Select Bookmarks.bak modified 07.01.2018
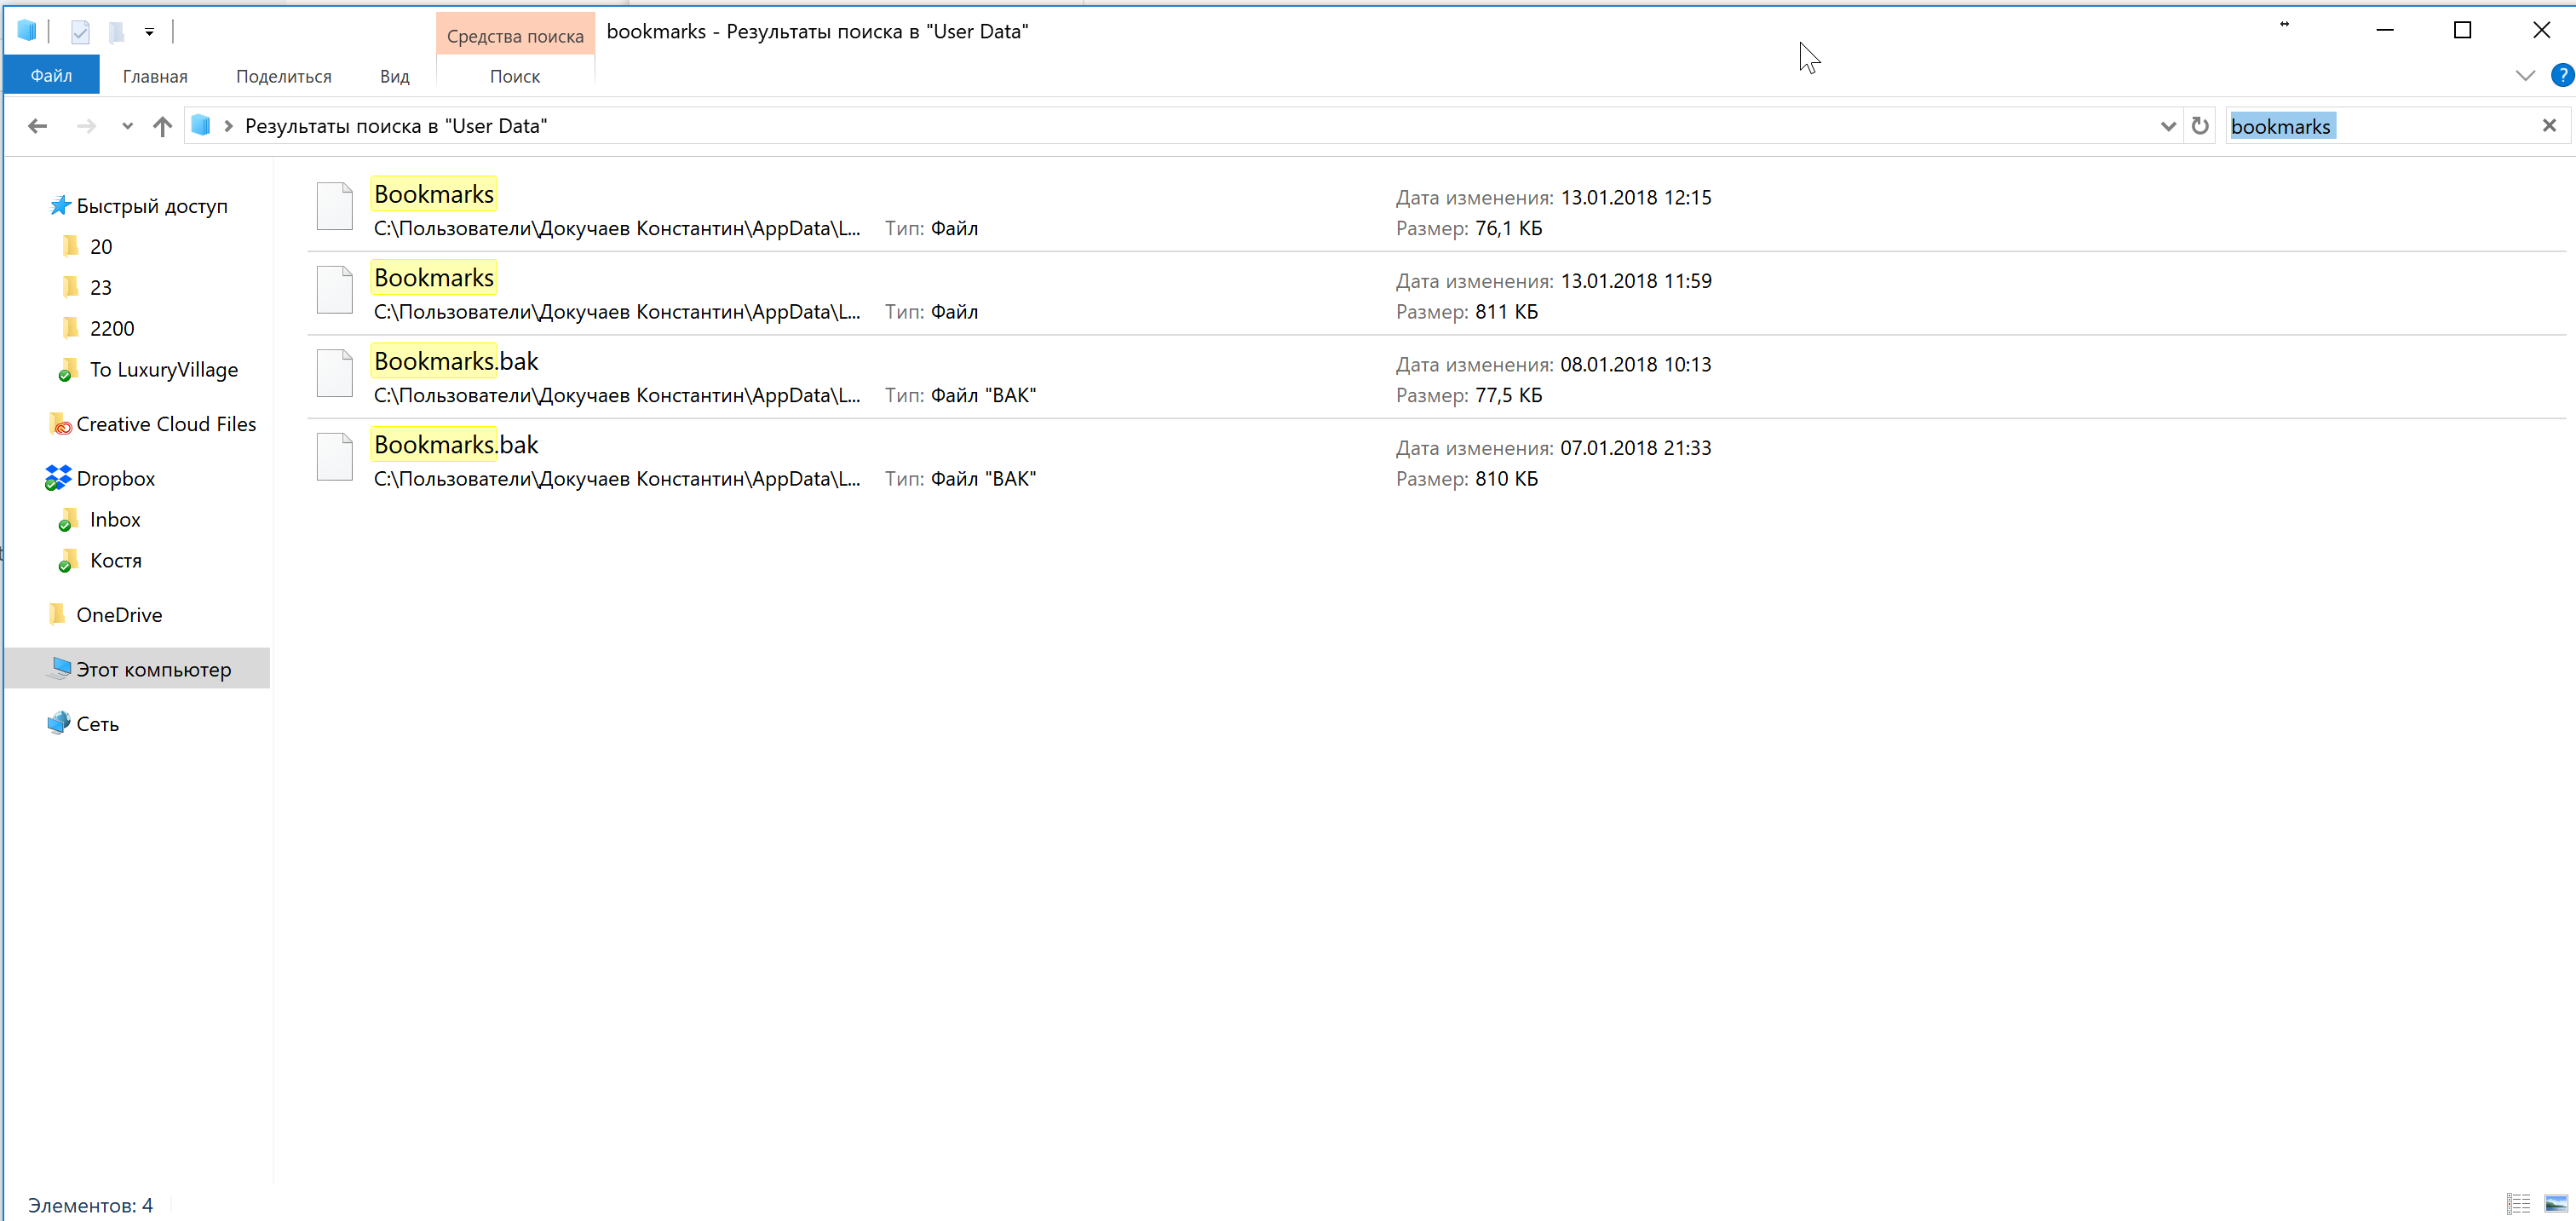2576x1221 pixels. click(455, 445)
